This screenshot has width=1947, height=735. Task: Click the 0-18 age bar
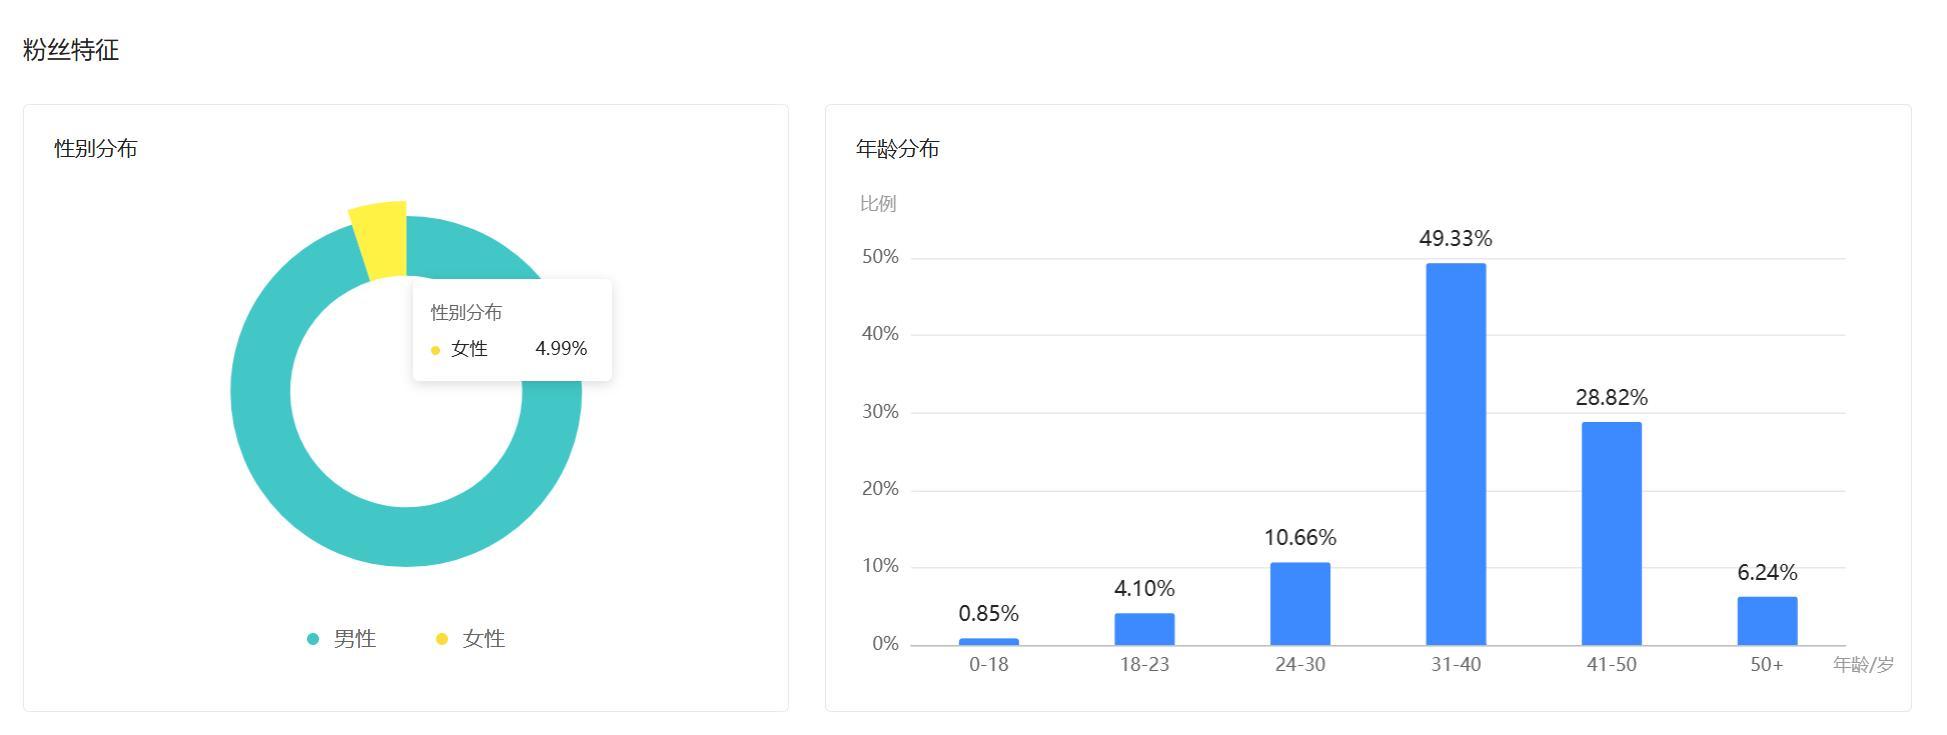coord(988,641)
